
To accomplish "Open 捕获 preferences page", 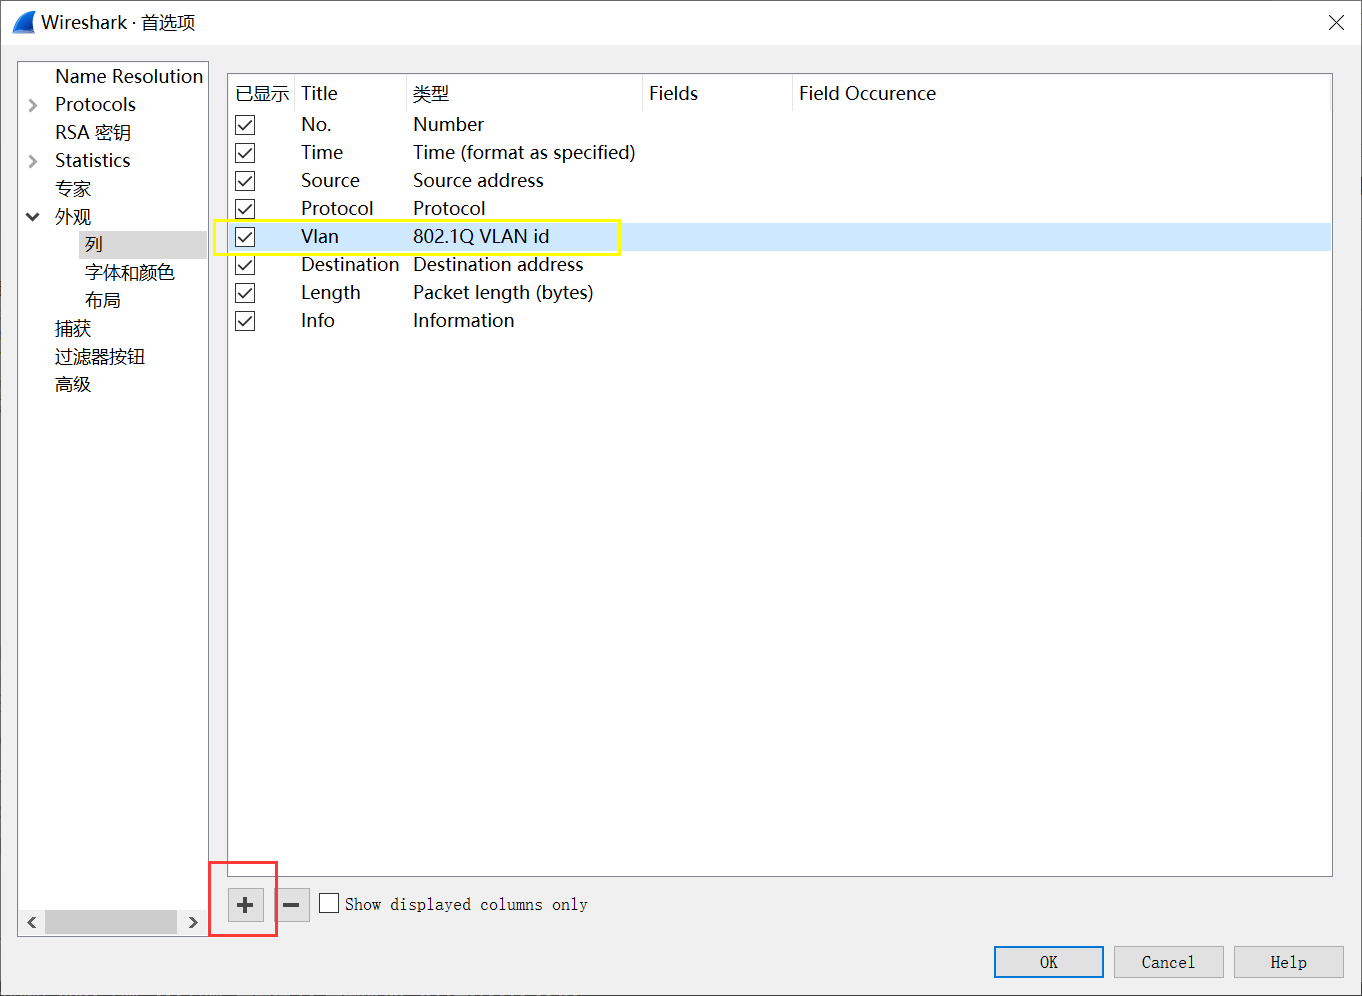I will coord(73,328).
